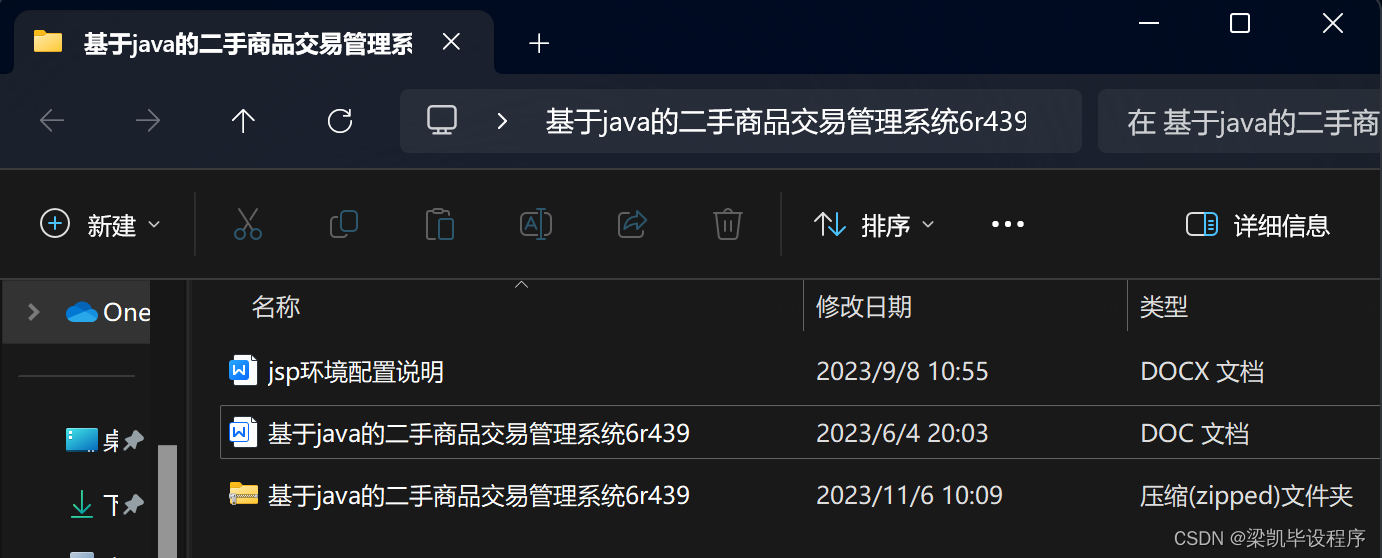Click the search box in 基于java的二手商
Image resolution: width=1382 pixels, height=558 pixels.
(1240, 122)
